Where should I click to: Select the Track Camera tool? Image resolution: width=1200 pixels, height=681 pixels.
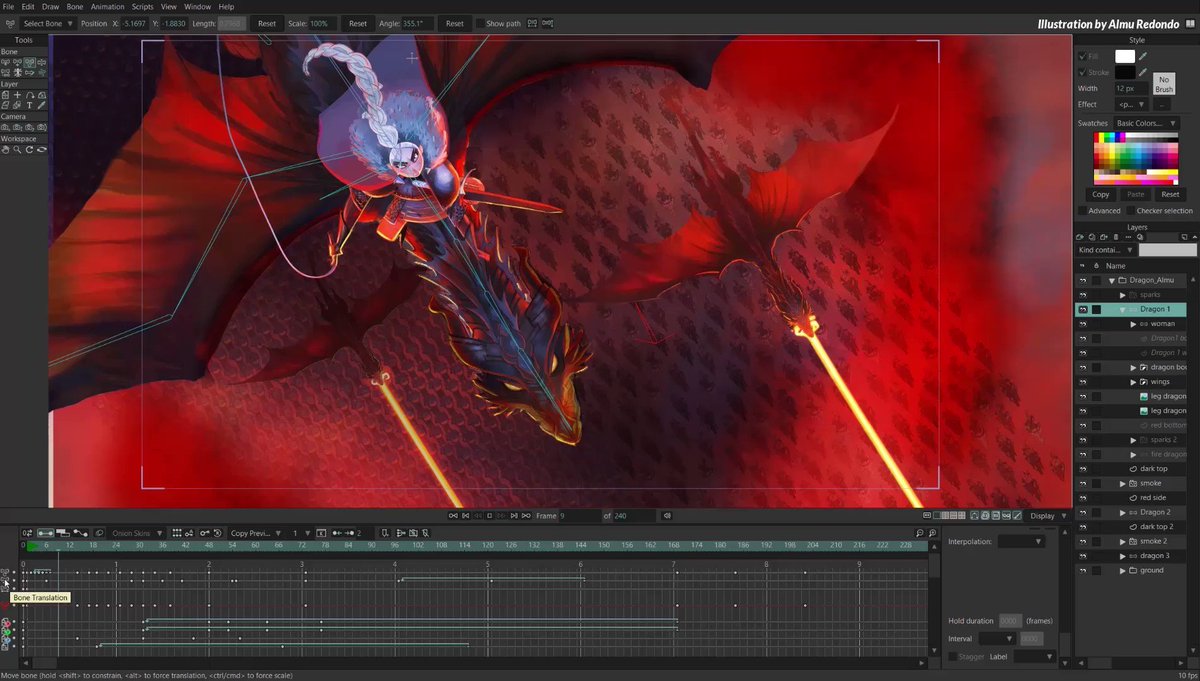tap(5, 128)
